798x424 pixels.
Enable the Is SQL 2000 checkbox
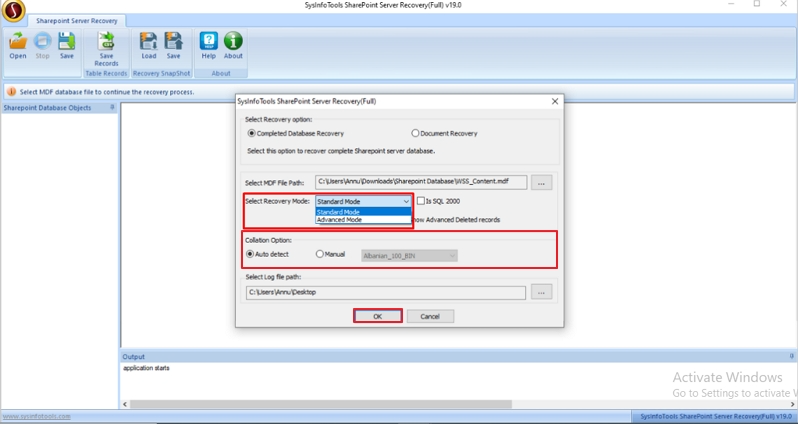(x=420, y=201)
